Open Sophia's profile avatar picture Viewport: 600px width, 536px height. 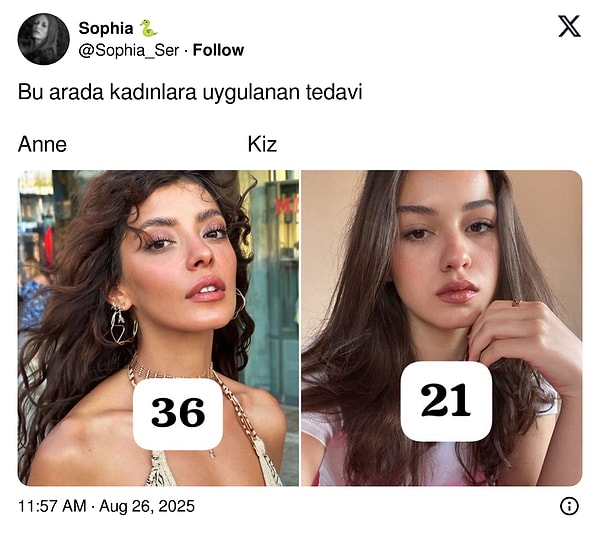pos(44,39)
